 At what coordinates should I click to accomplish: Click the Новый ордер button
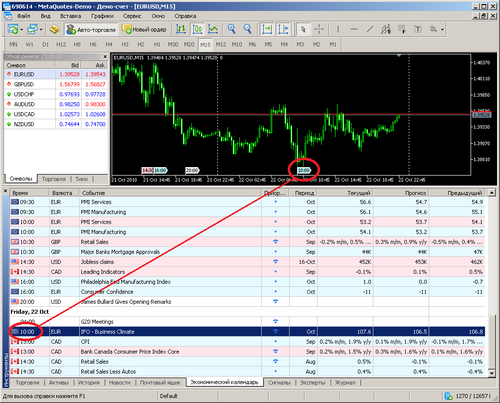144,30
